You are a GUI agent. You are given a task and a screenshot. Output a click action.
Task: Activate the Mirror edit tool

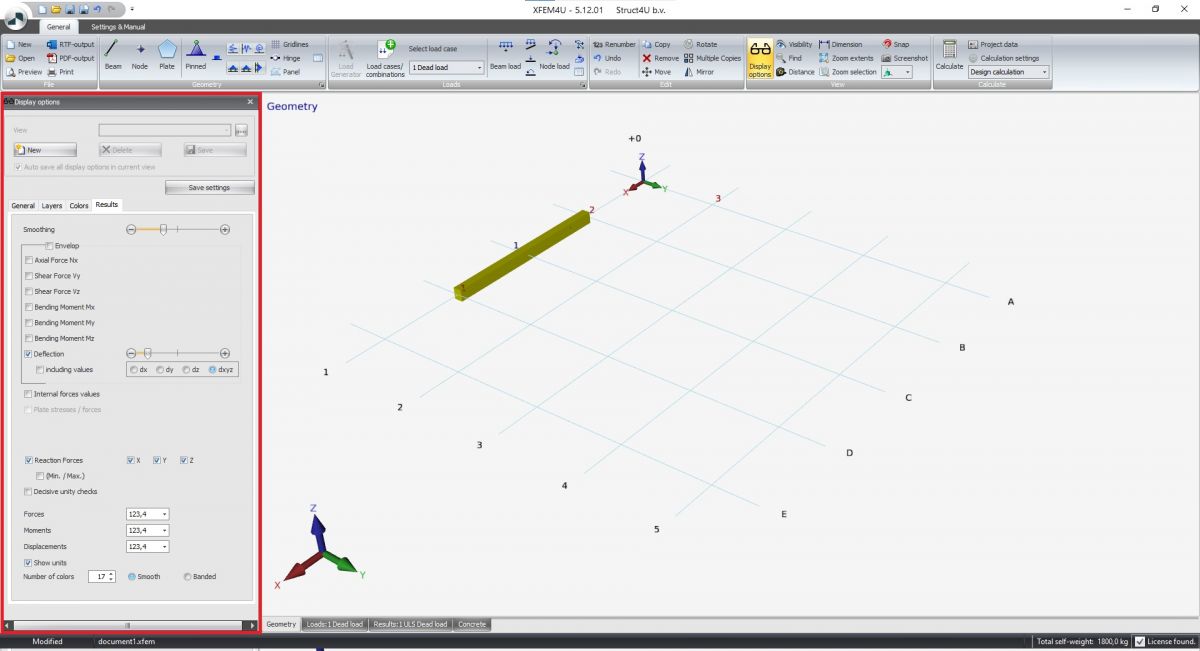[699, 72]
